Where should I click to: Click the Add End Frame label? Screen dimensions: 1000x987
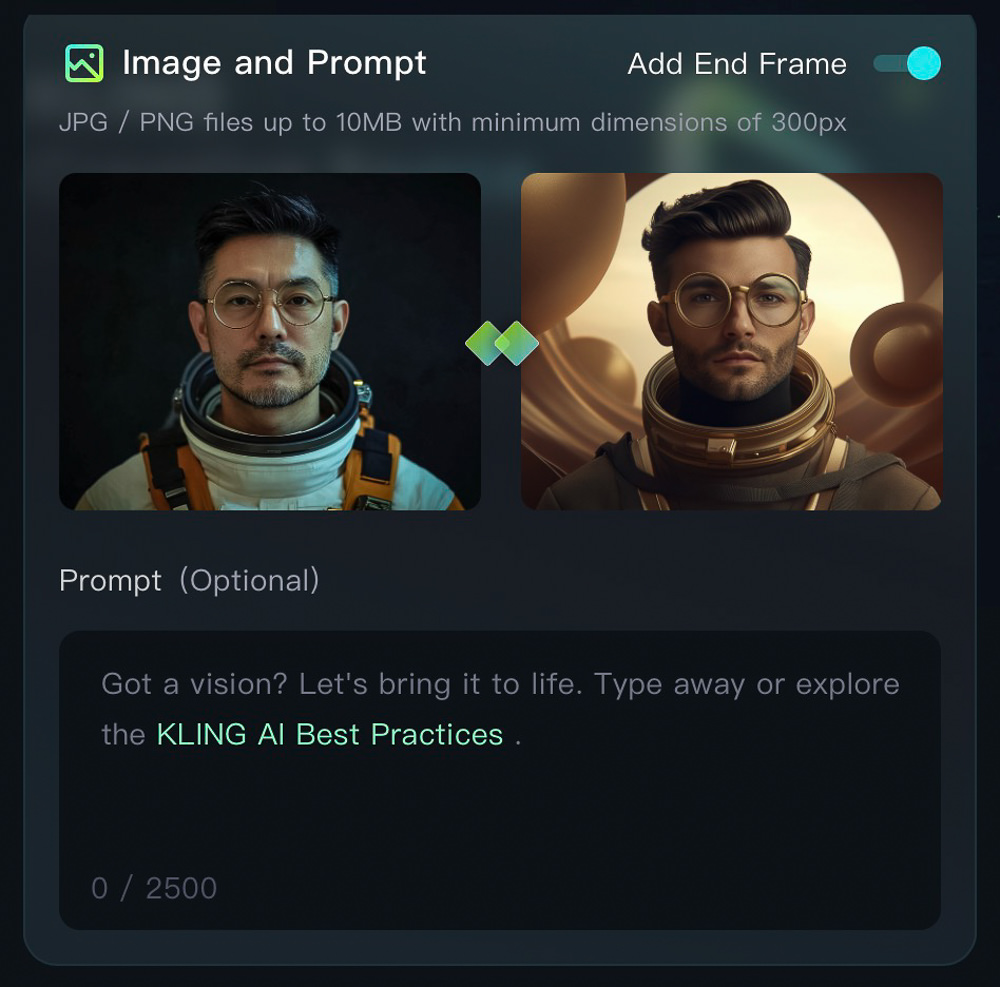pyautogui.click(x=737, y=64)
